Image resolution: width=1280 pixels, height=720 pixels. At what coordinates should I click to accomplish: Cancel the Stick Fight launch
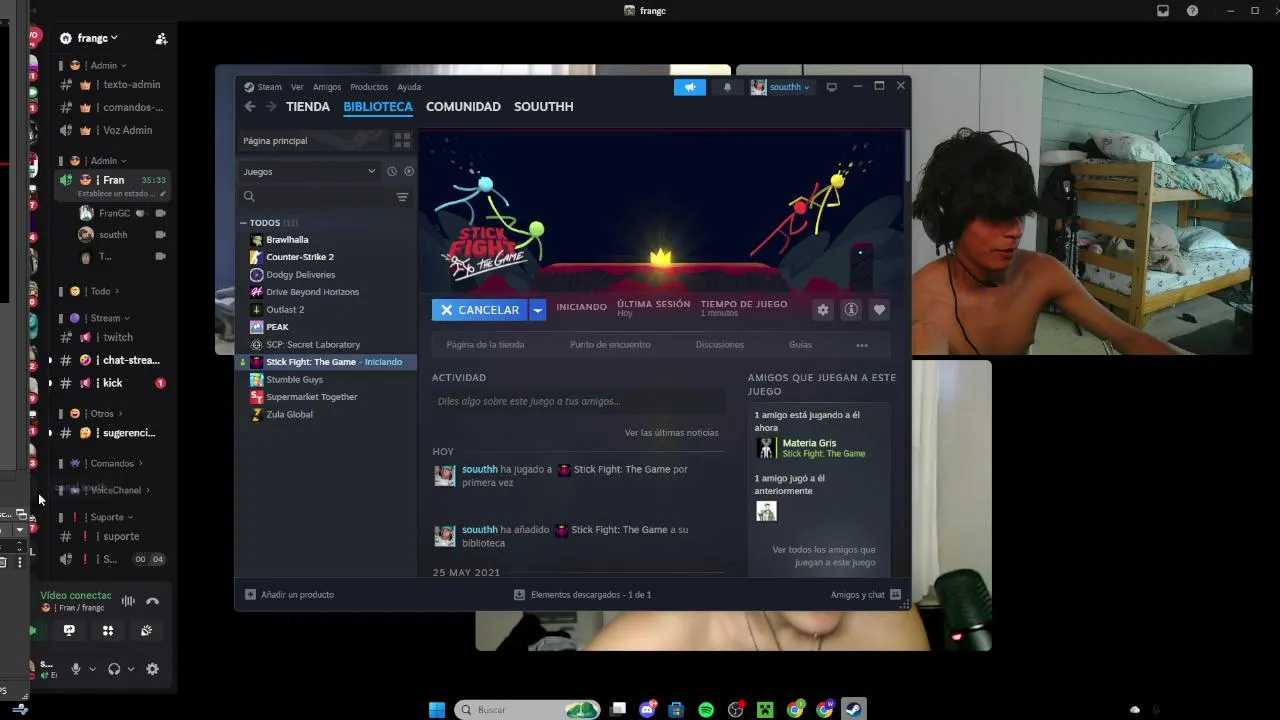[480, 310]
